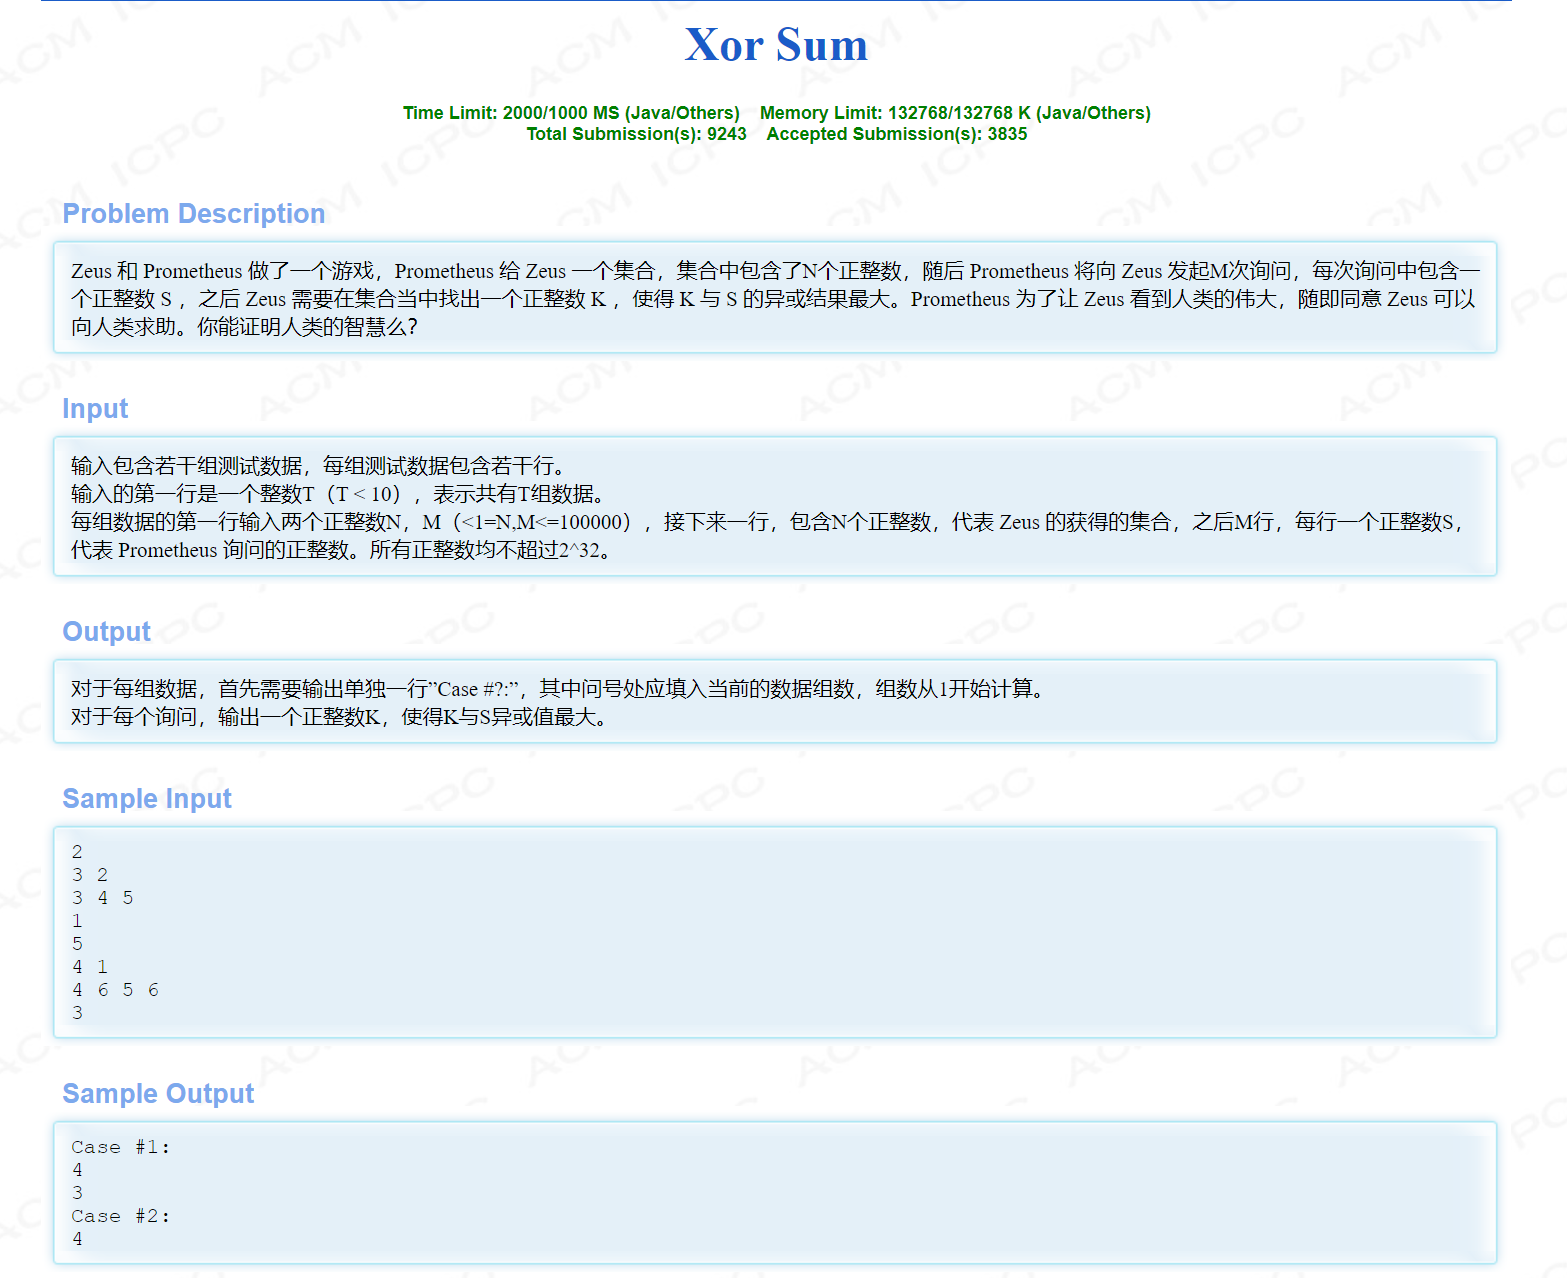The image size is (1567, 1278).
Task: Click the 'Input' section heading
Action: (x=95, y=409)
